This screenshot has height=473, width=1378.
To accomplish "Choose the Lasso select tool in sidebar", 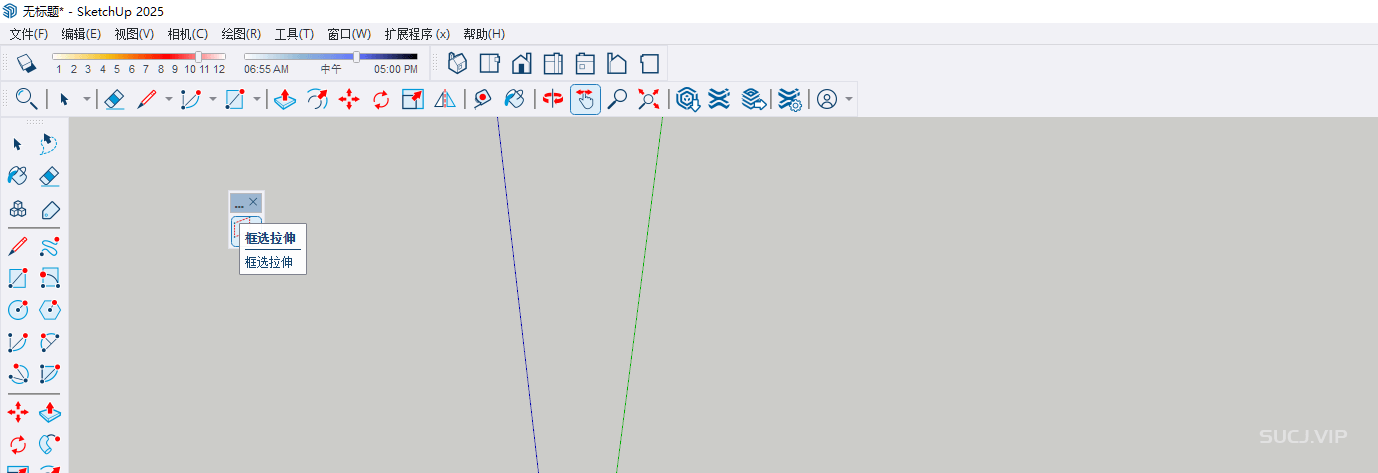I will [49, 144].
